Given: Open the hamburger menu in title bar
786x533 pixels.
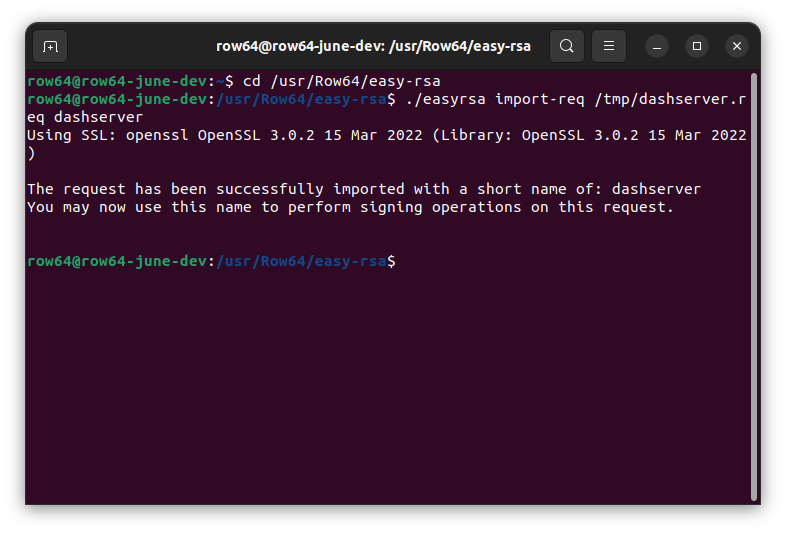Looking at the screenshot, I should [609, 46].
